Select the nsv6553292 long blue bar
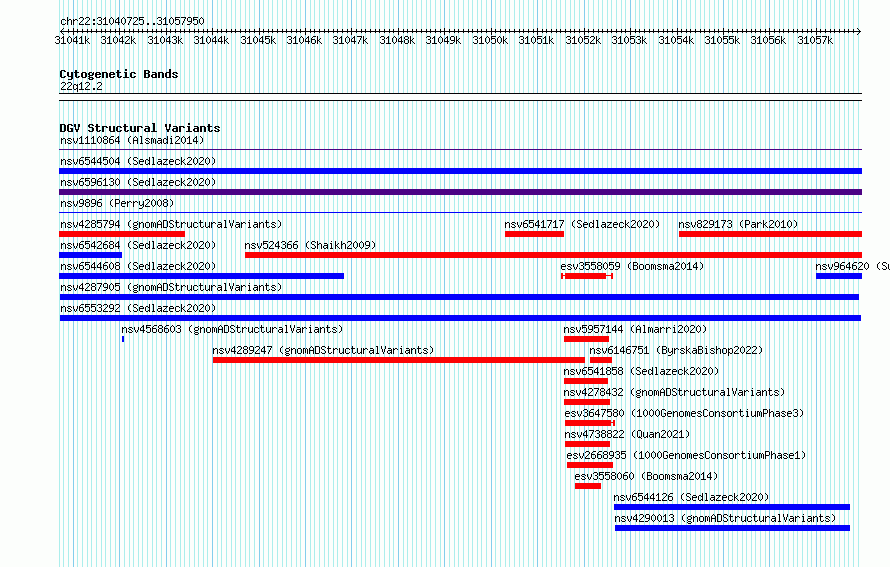 [x=460, y=318]
